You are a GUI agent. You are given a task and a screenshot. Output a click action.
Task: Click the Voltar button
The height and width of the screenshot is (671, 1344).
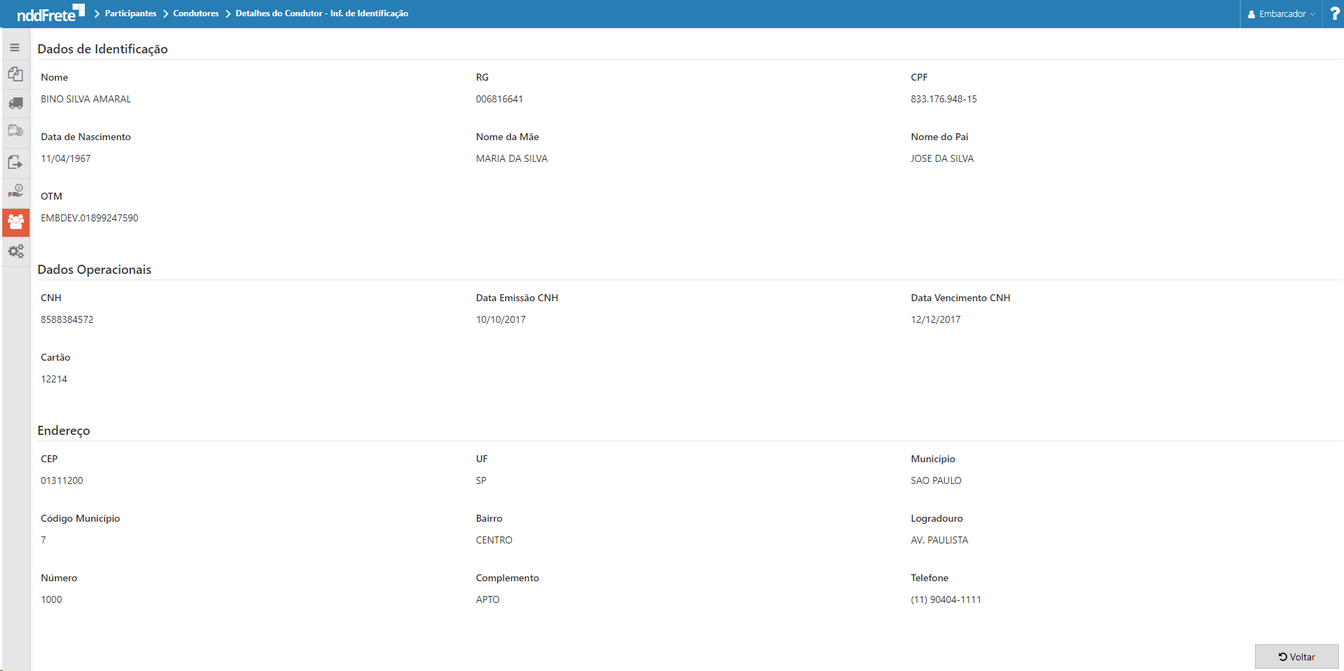click(1297, 656)
